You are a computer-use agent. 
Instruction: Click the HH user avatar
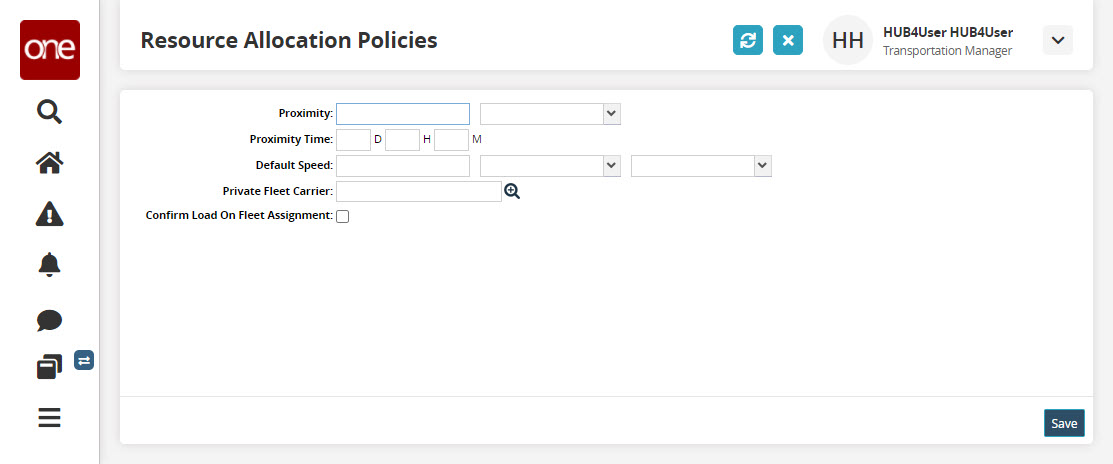click(x=848, y=41)
